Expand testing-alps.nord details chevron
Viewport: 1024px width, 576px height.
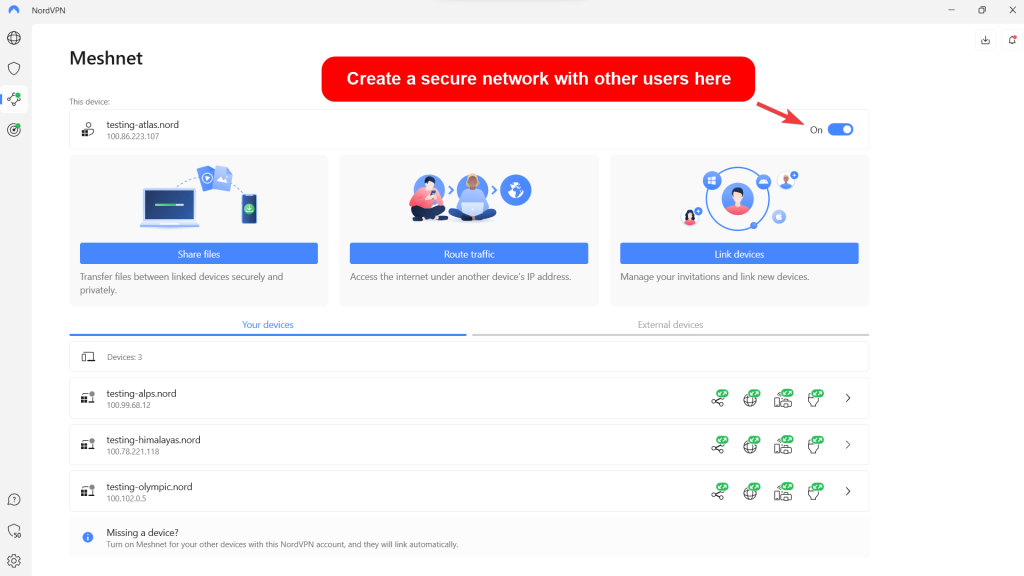(848, 398)
